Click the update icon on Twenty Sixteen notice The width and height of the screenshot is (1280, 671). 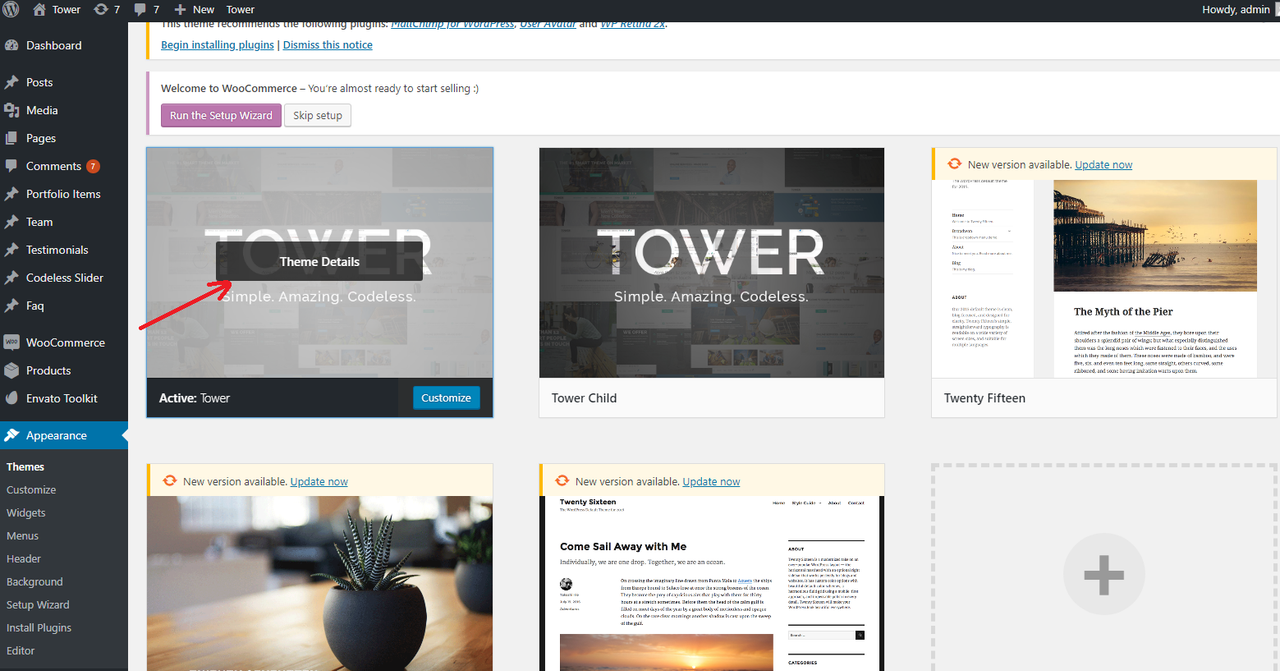click(562, 481)
